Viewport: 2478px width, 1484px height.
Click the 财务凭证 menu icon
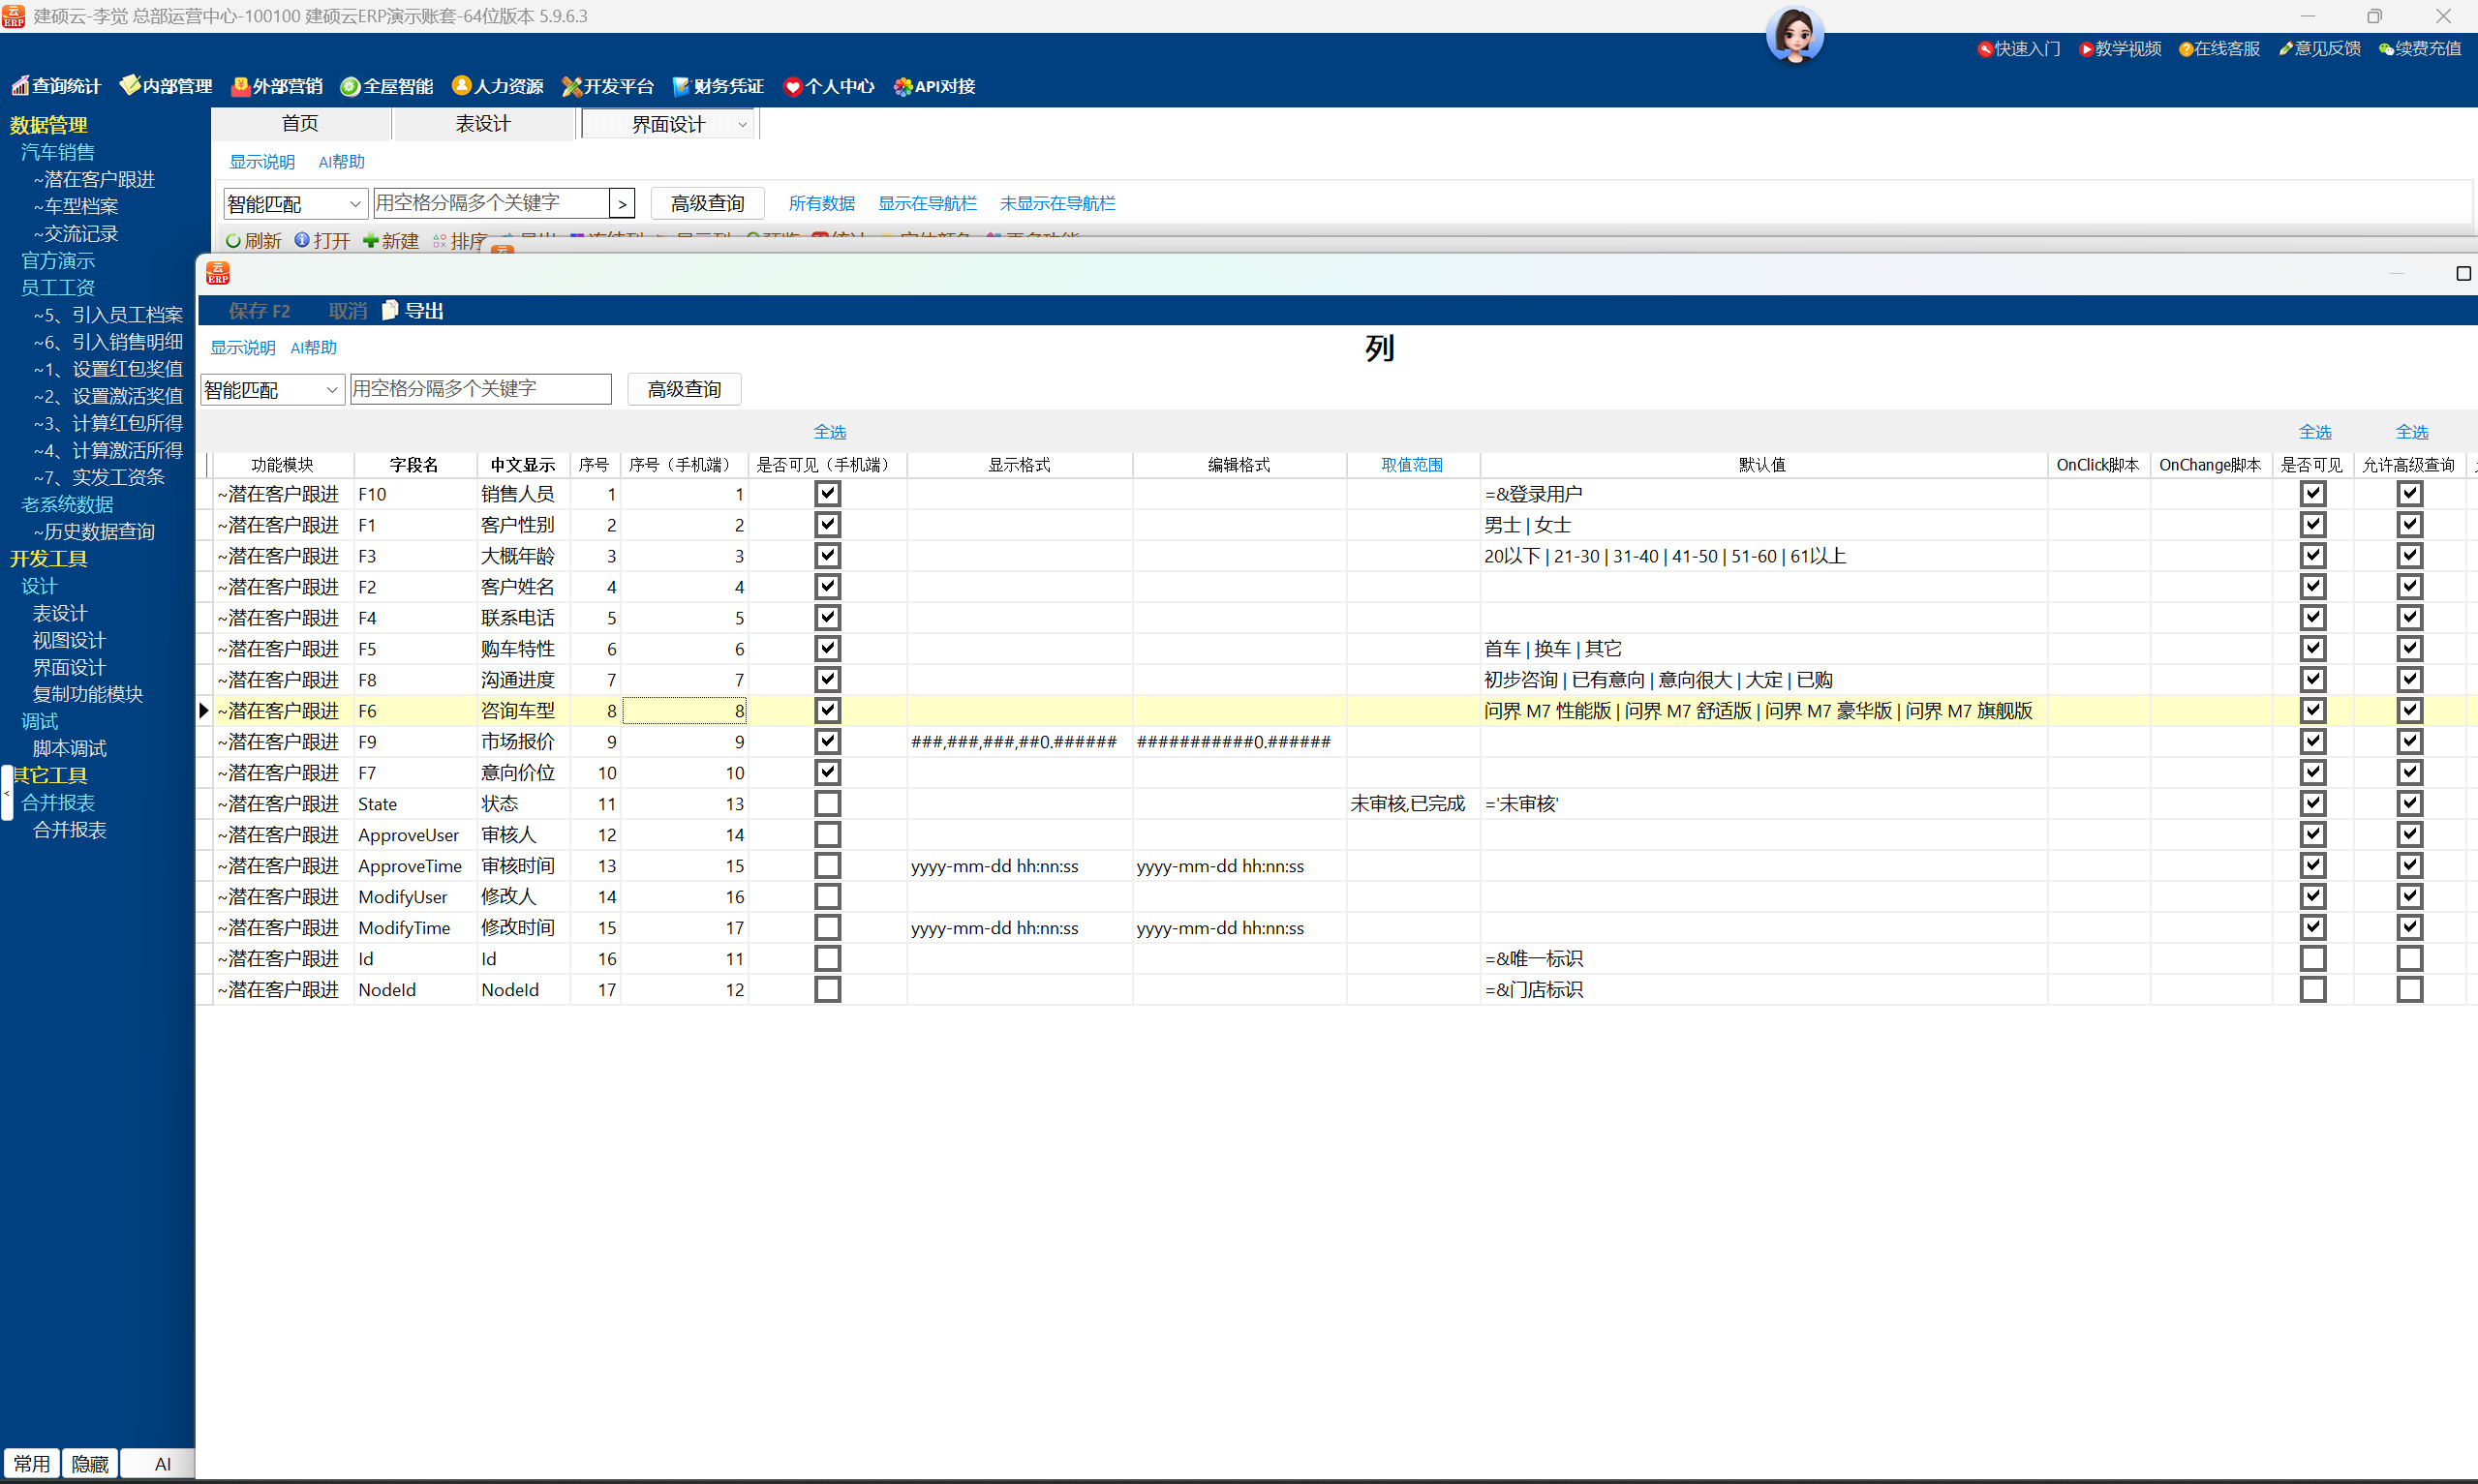pos(681,86)
